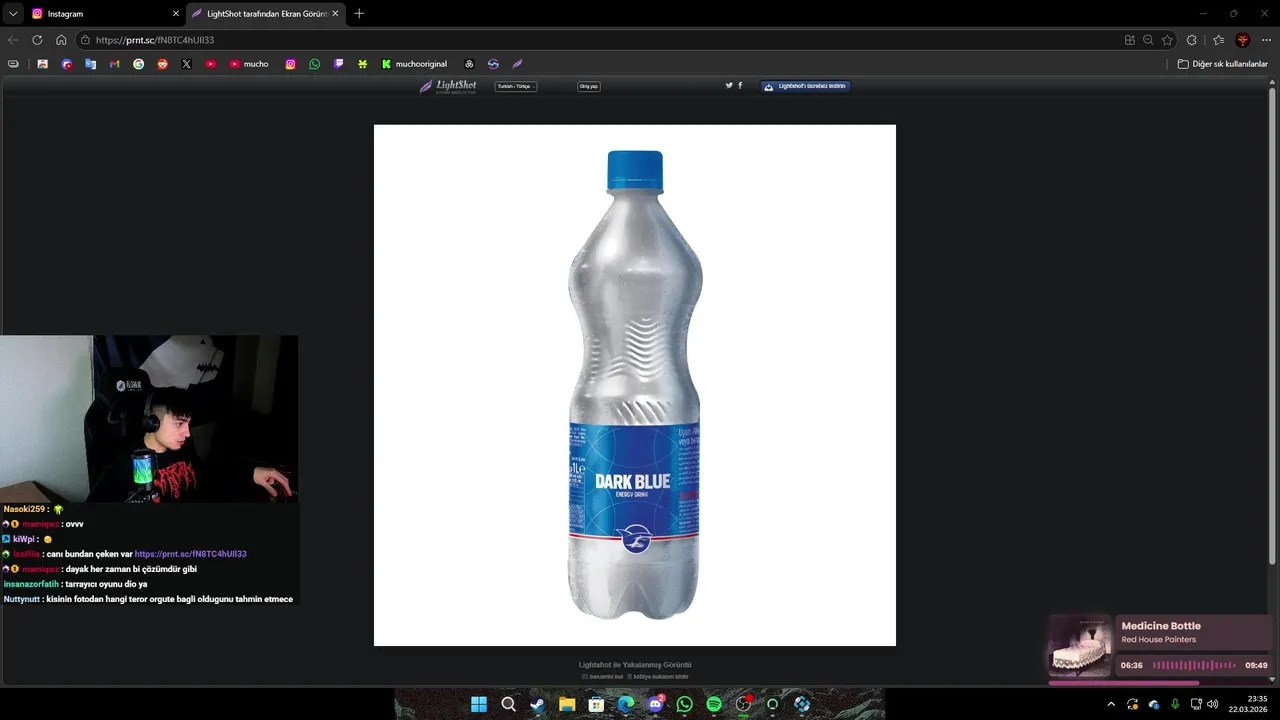Open the browser extensions puzzle icon
Viewport: 1280px width, 720px height.
(1191, 40)
